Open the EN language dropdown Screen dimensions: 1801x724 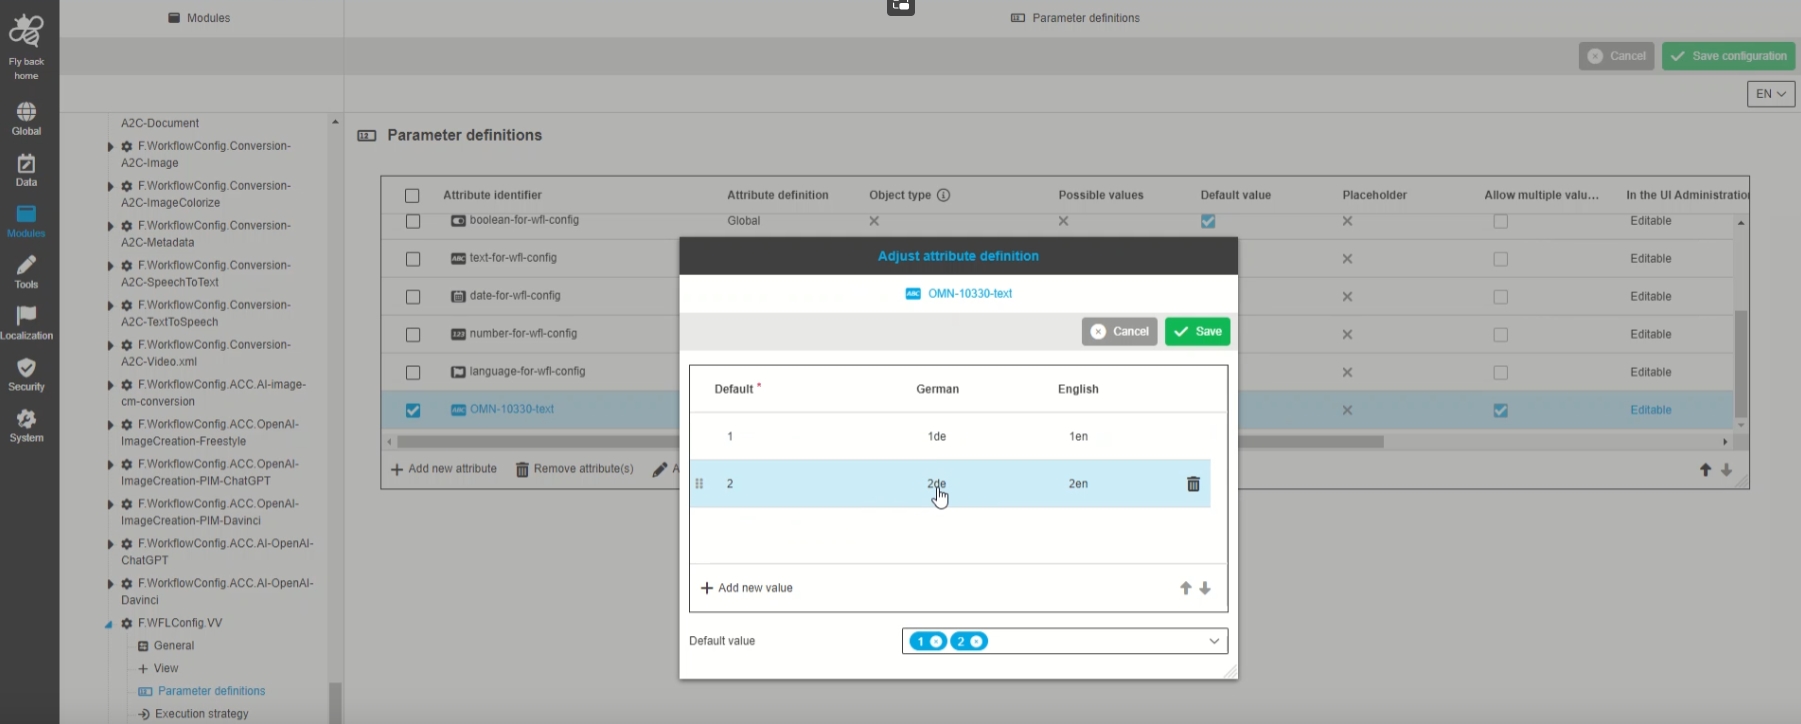point(1770,94)
